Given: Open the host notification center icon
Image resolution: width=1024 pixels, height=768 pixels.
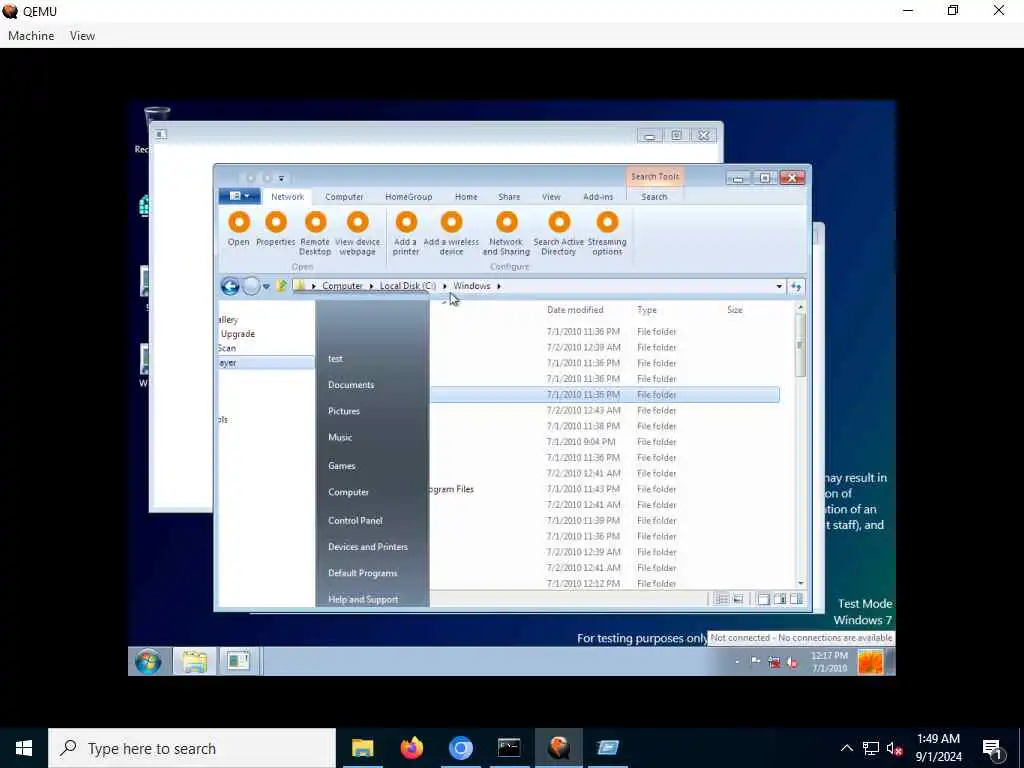Looking at the screenshot, I should click(x=993, y=748).
